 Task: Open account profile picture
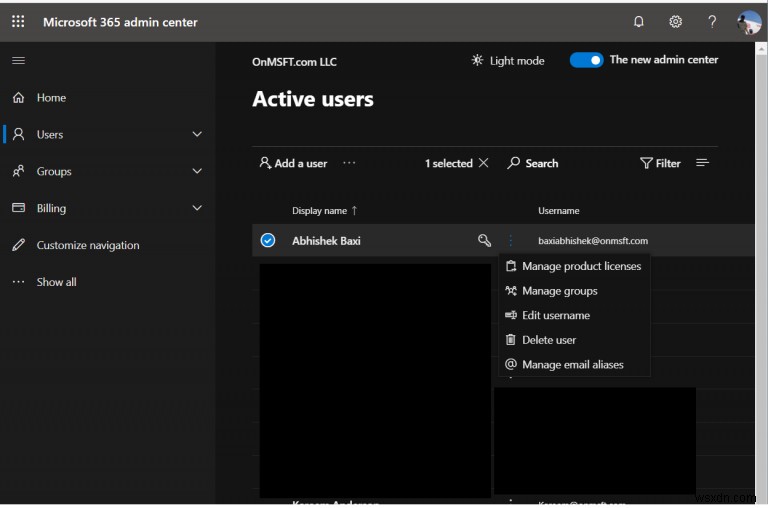tap(749, 22)
